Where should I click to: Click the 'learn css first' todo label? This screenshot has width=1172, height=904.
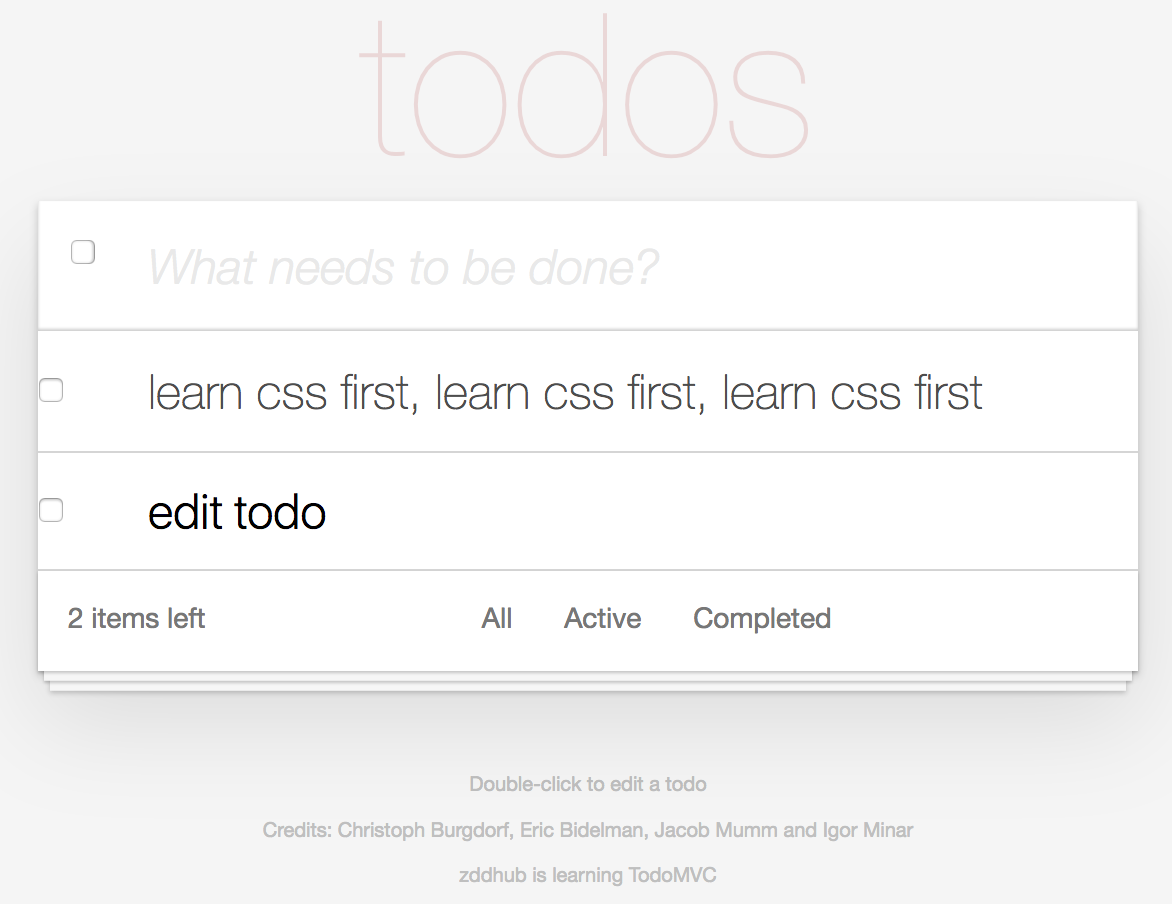click(565, 392)
